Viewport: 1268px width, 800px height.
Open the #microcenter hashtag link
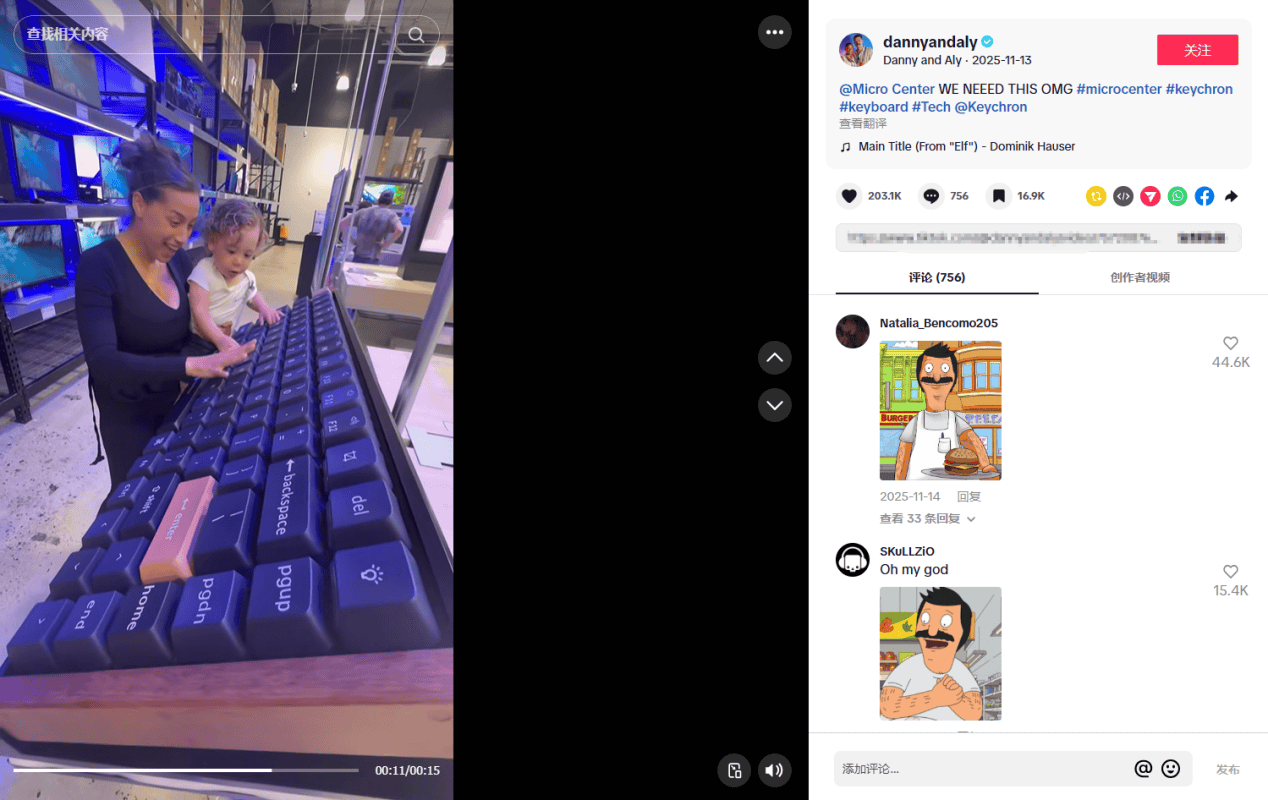point(1119,89)
